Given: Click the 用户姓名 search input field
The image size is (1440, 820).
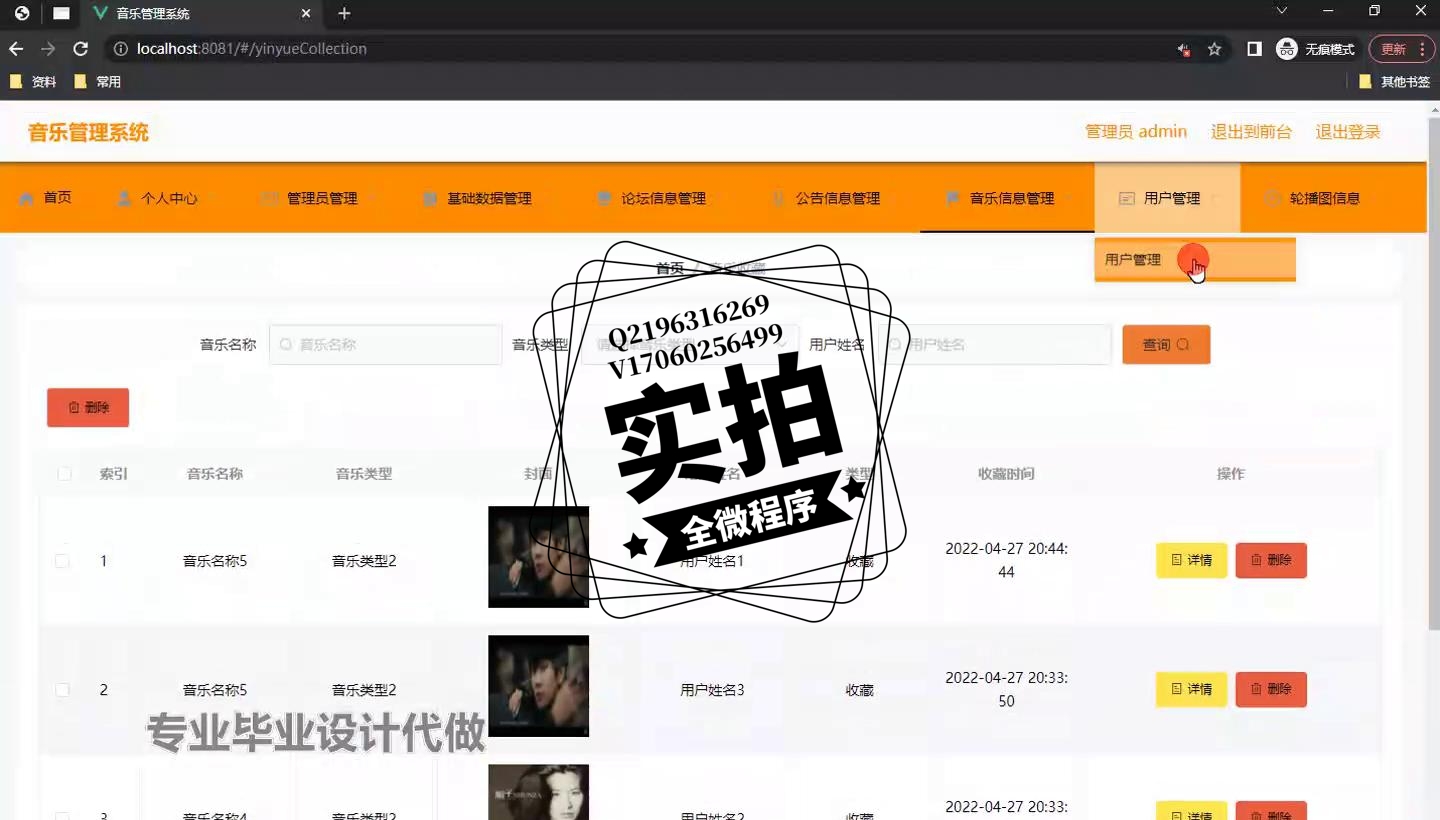Looking at the screenshot, I should point(996,344).
